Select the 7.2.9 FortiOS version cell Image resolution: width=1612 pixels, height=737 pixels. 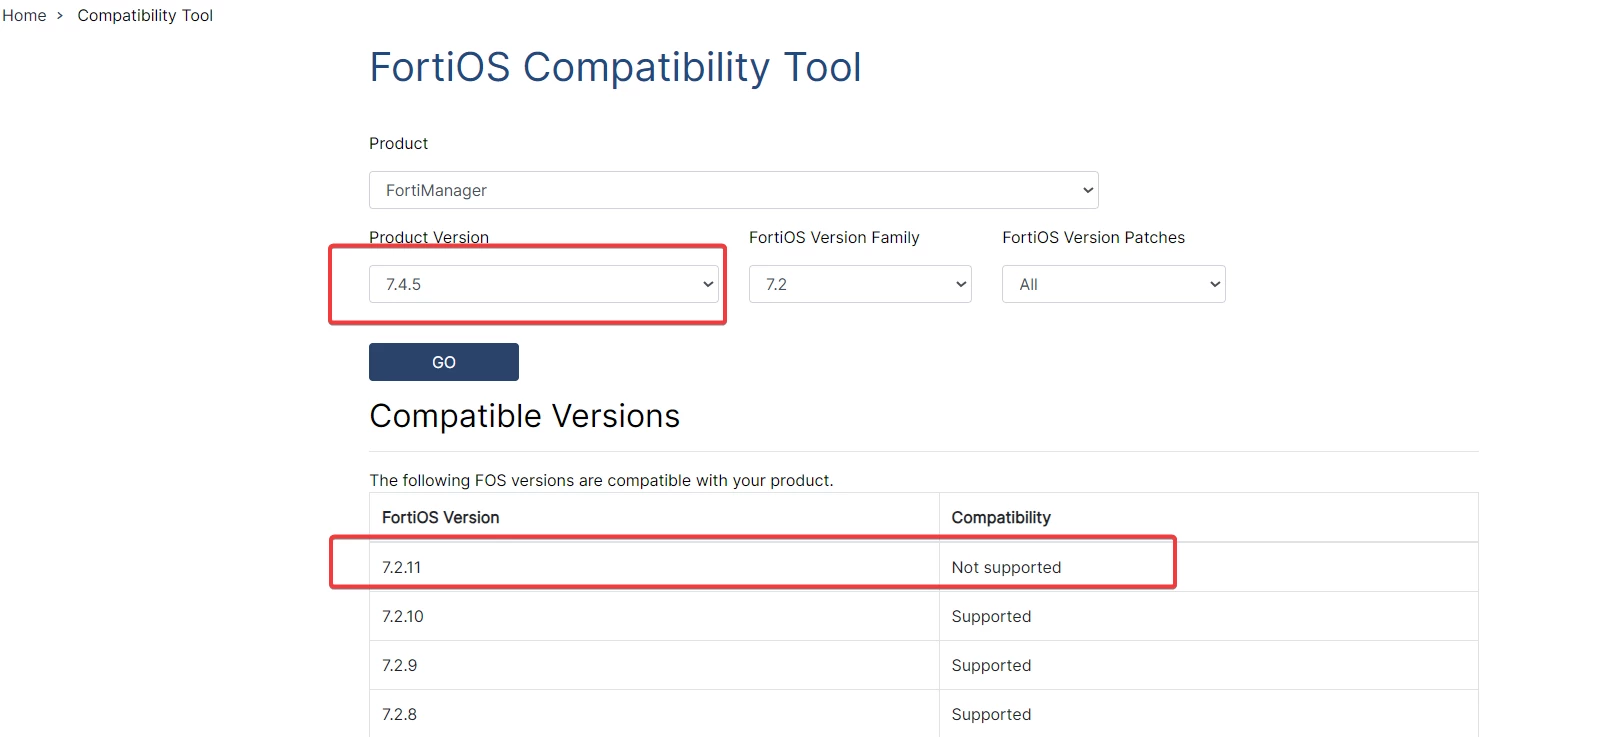(654, 665)
